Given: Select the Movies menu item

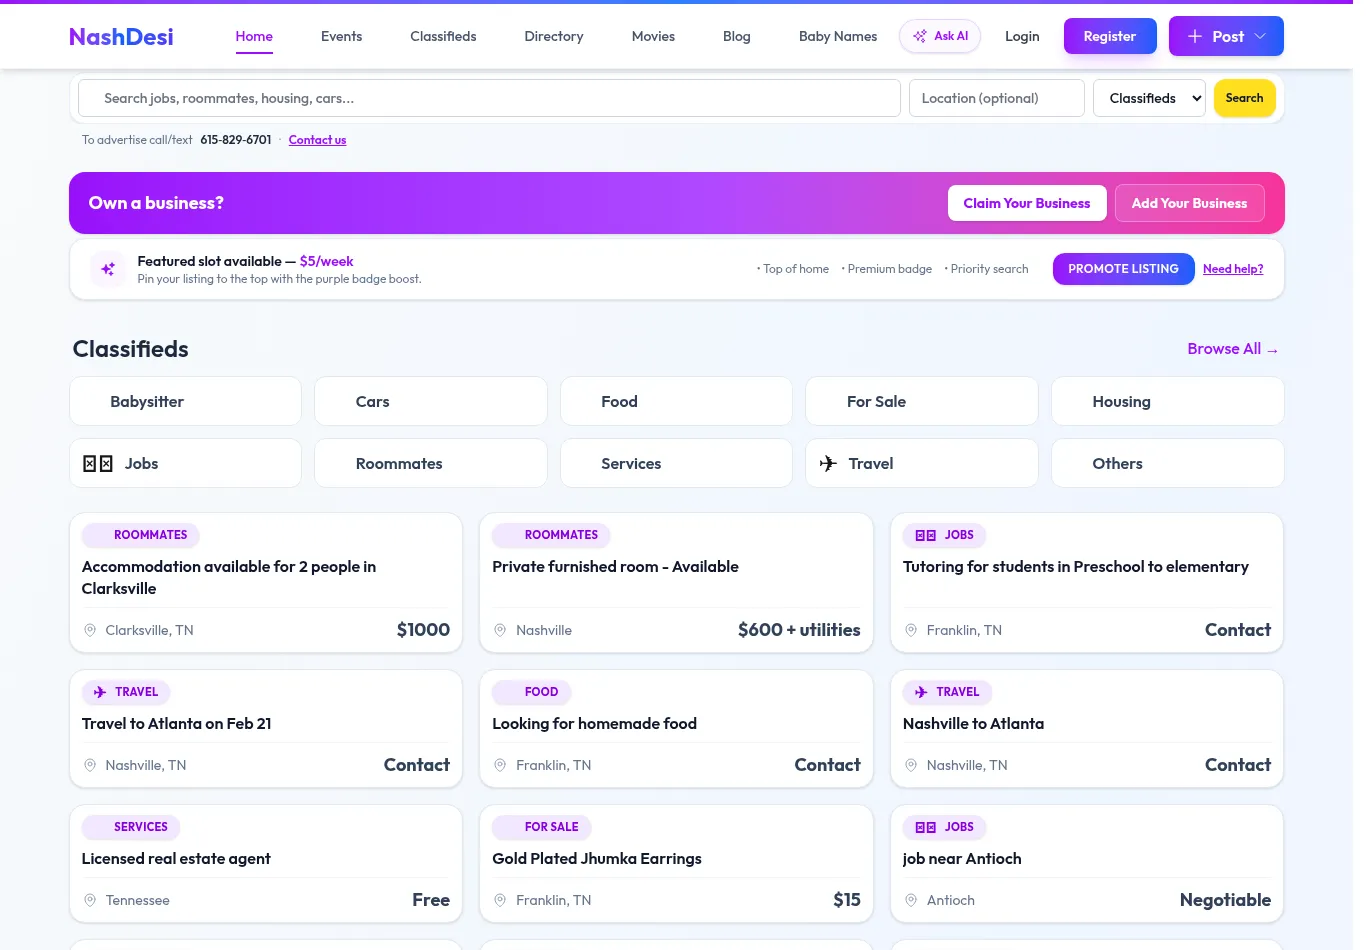Looking at the screenshot, I should tap(653, 36).
